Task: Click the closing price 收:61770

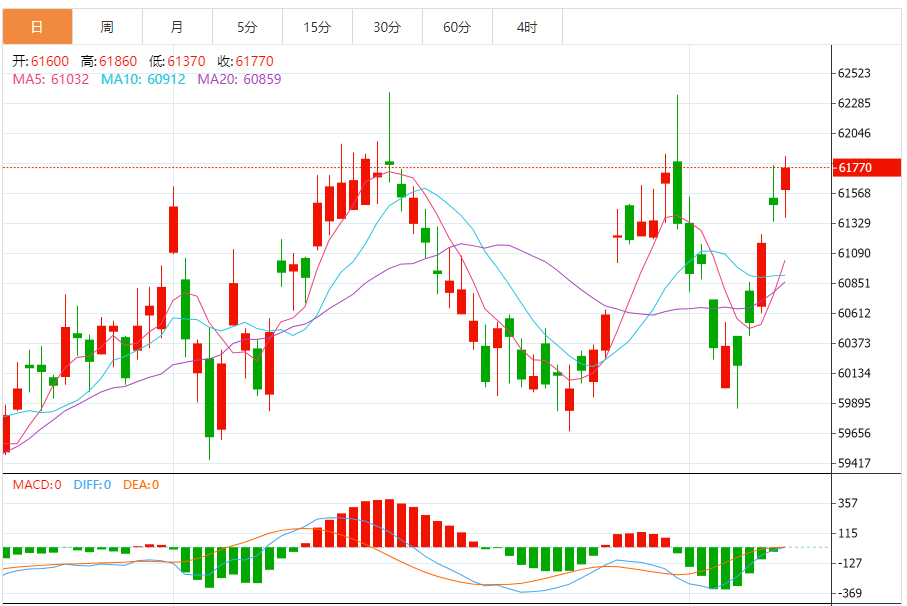Action: [x=245, y=61]
